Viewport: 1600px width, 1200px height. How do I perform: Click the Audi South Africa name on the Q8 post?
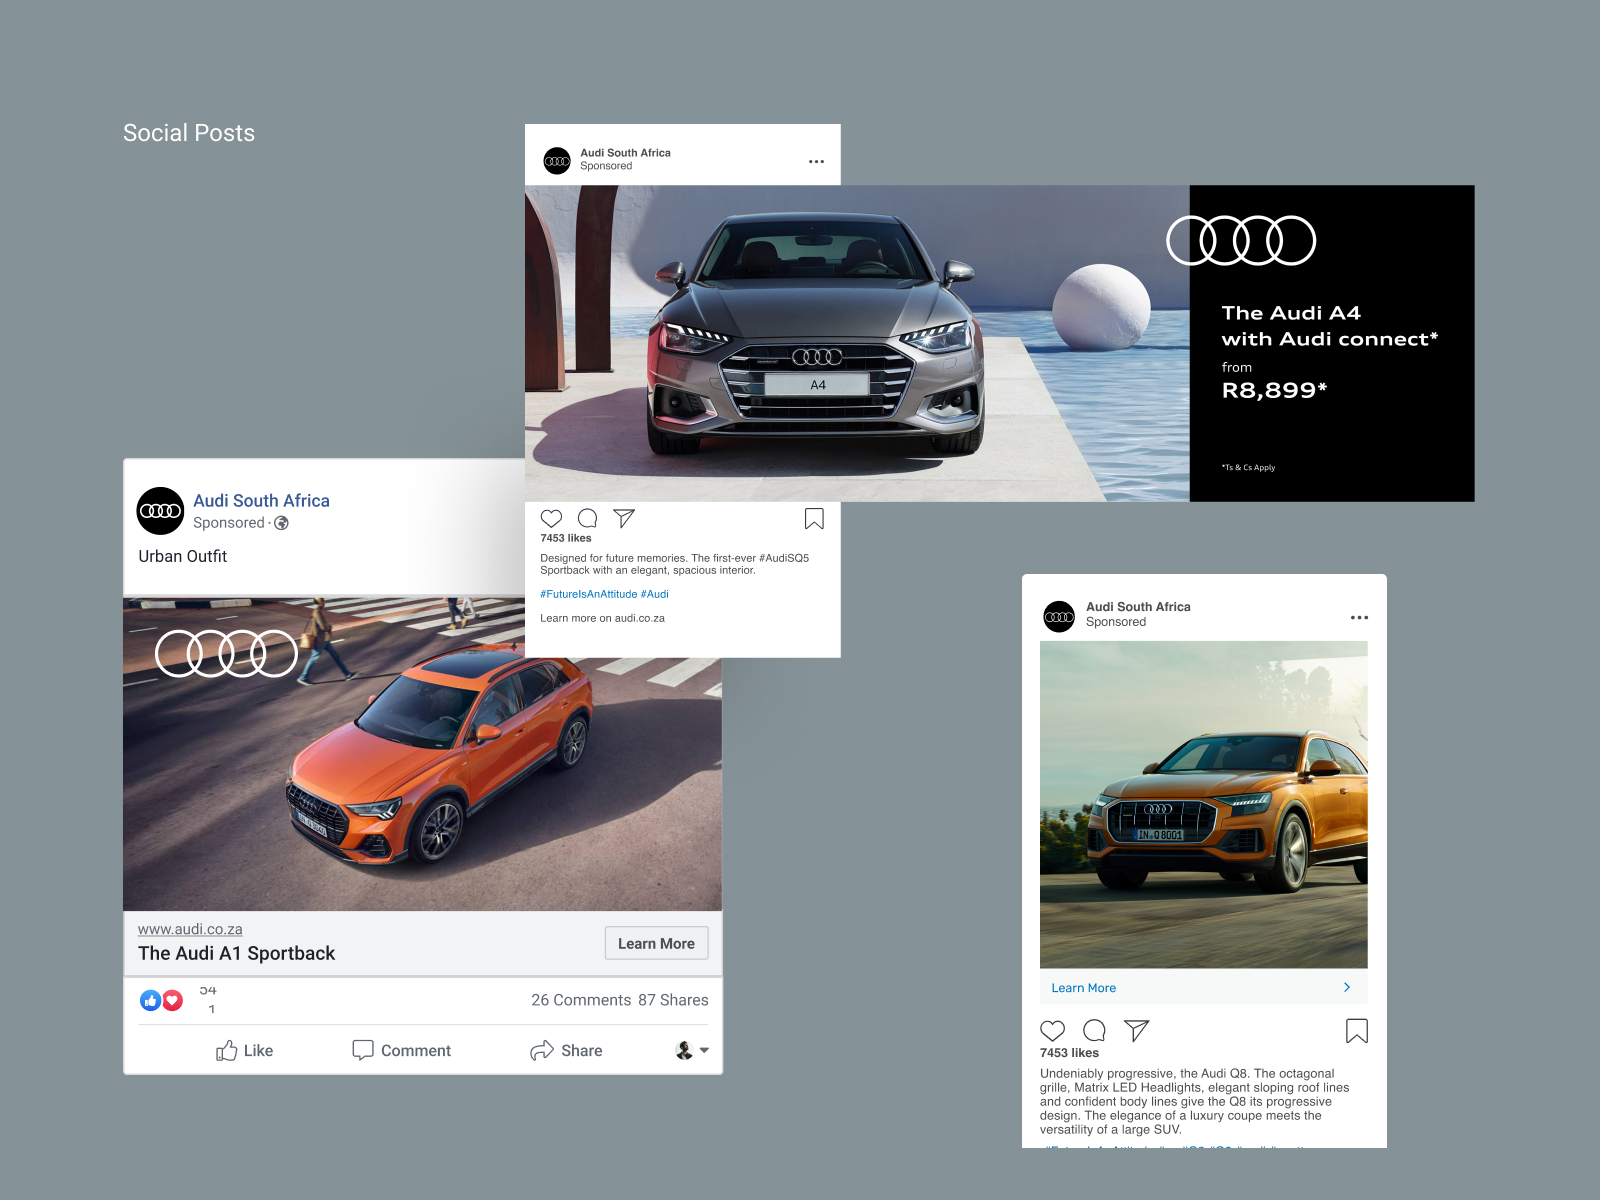pyautogui.click(x=1138, y=607)
